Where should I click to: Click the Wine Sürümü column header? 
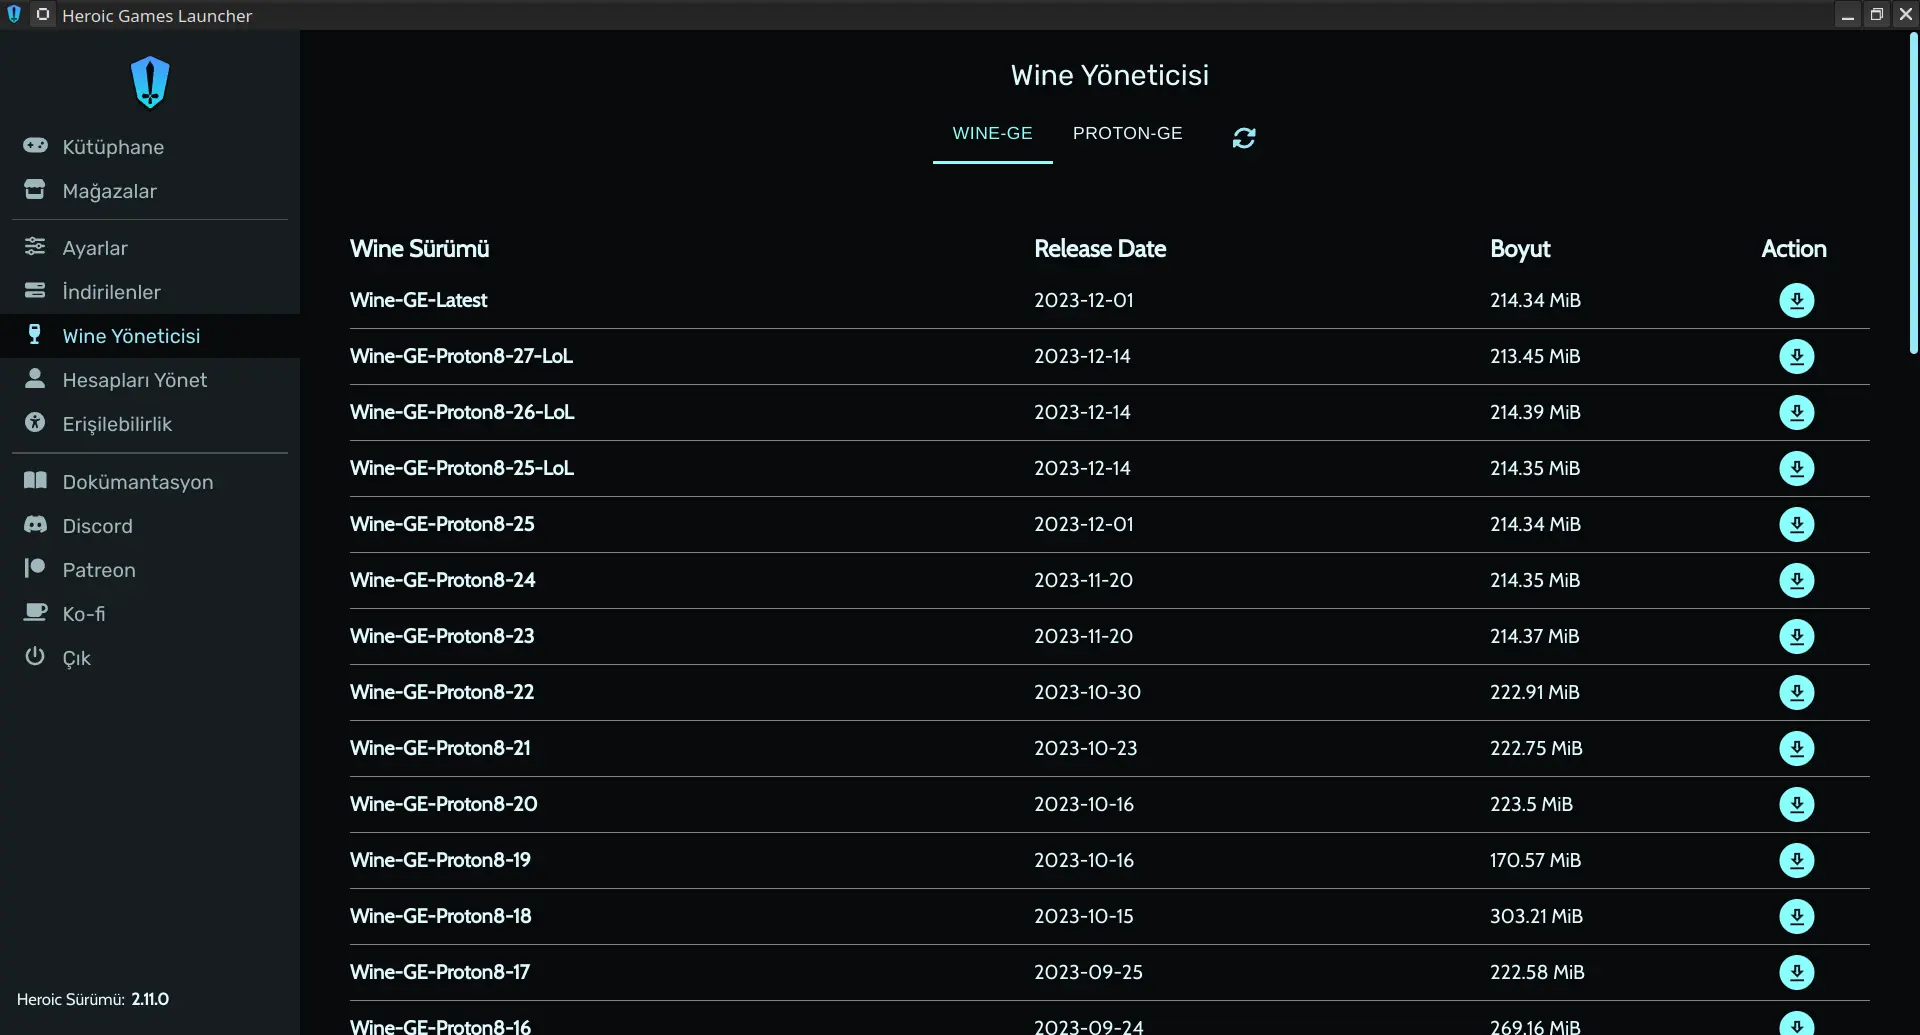pyautogui.click(x=419, y=249)
